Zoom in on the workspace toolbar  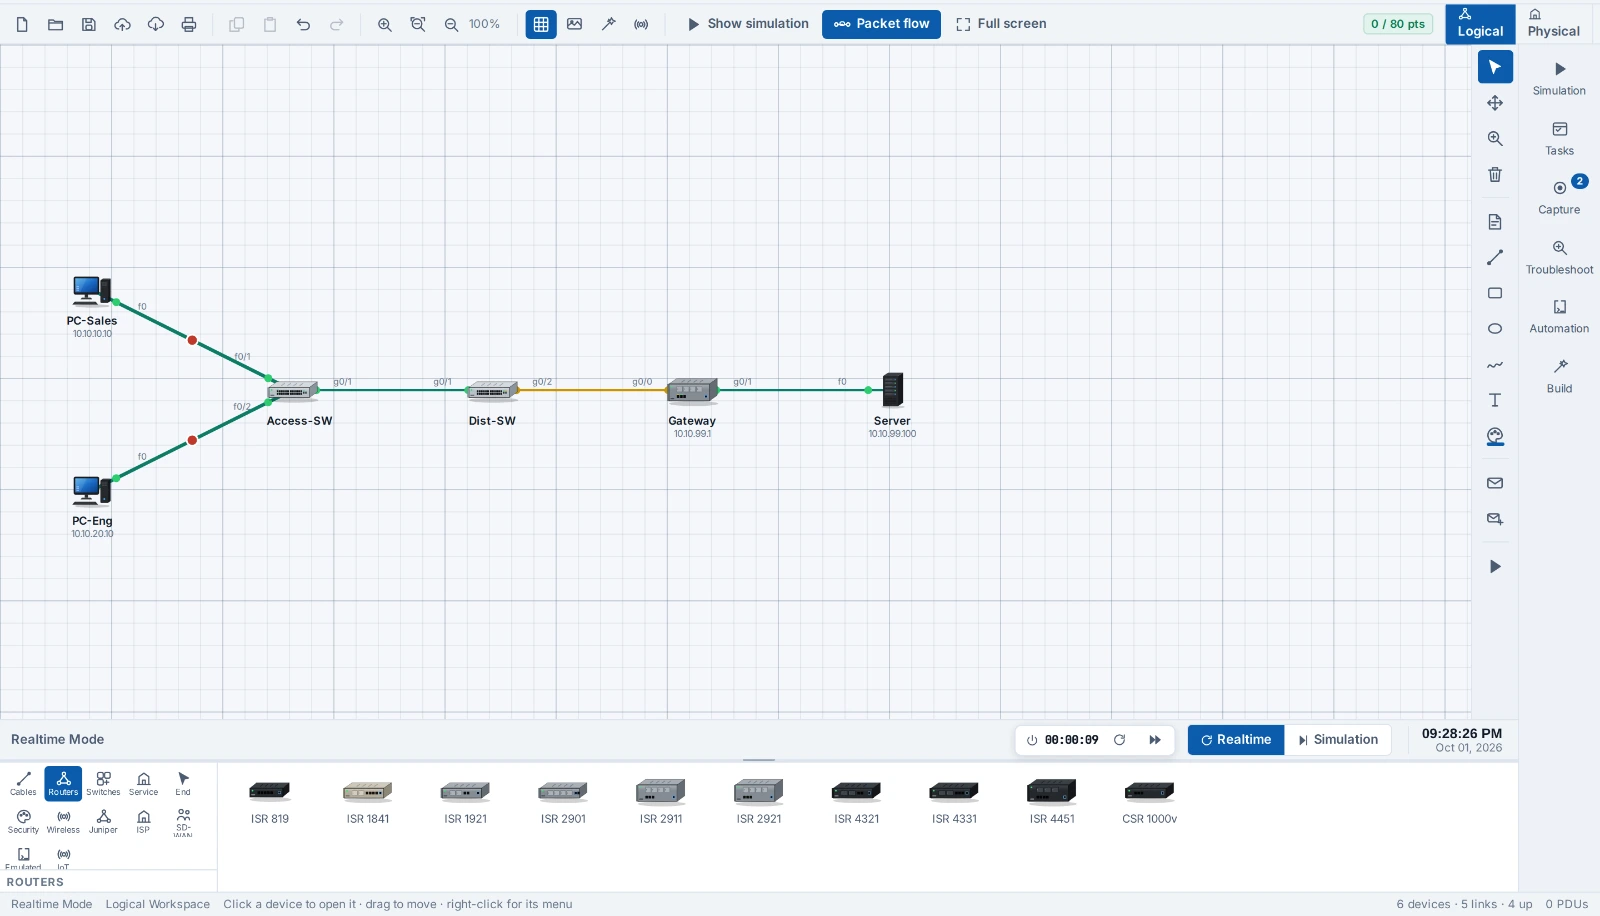tap(384, 24)
